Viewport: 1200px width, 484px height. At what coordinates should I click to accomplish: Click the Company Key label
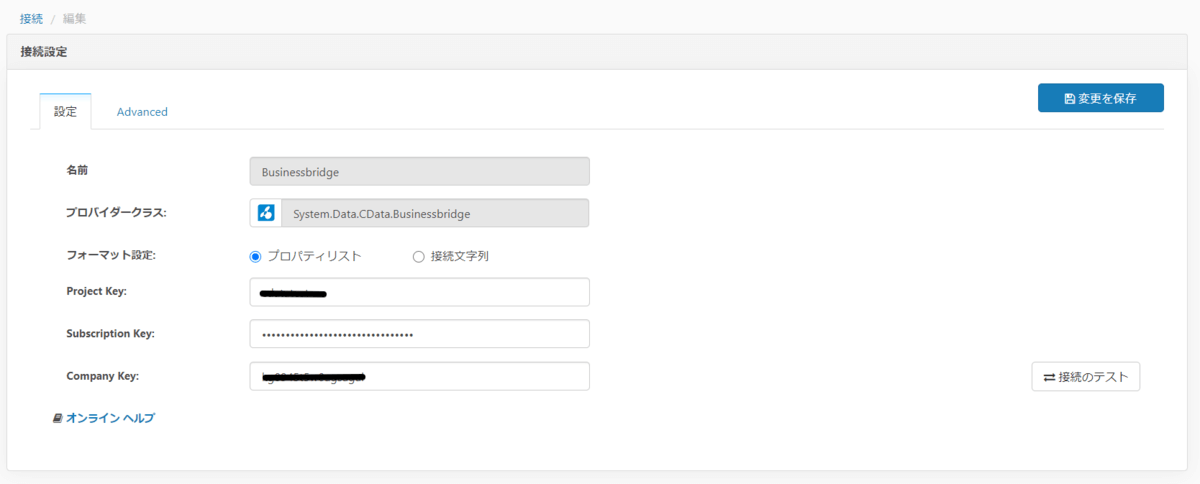tap(102, 376)
